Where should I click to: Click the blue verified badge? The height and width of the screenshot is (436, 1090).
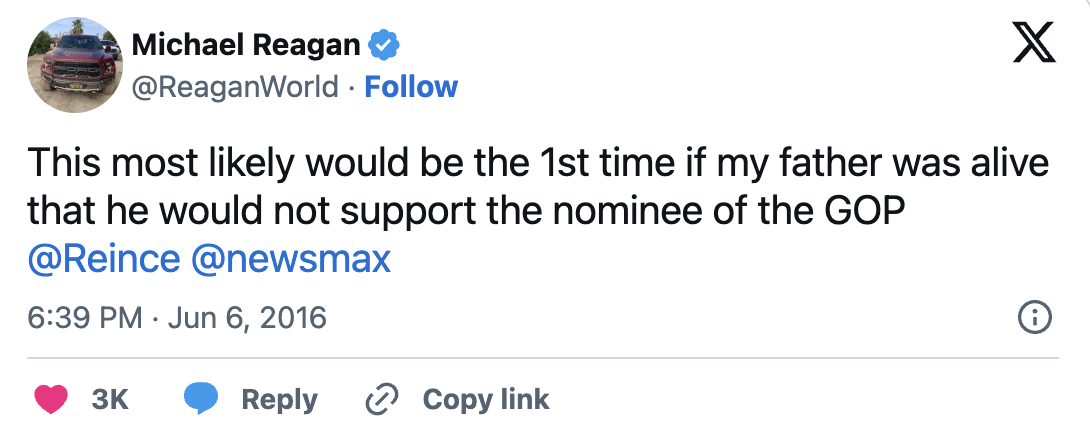[385, 45]
